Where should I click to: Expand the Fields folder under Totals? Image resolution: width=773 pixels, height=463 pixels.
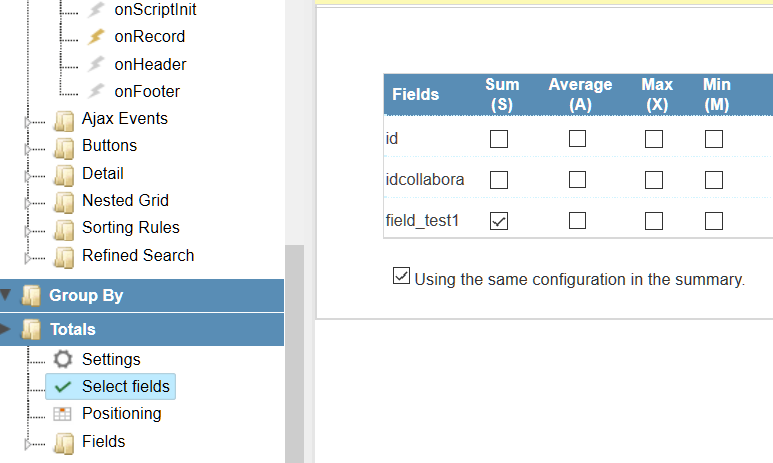click(30, 442)
